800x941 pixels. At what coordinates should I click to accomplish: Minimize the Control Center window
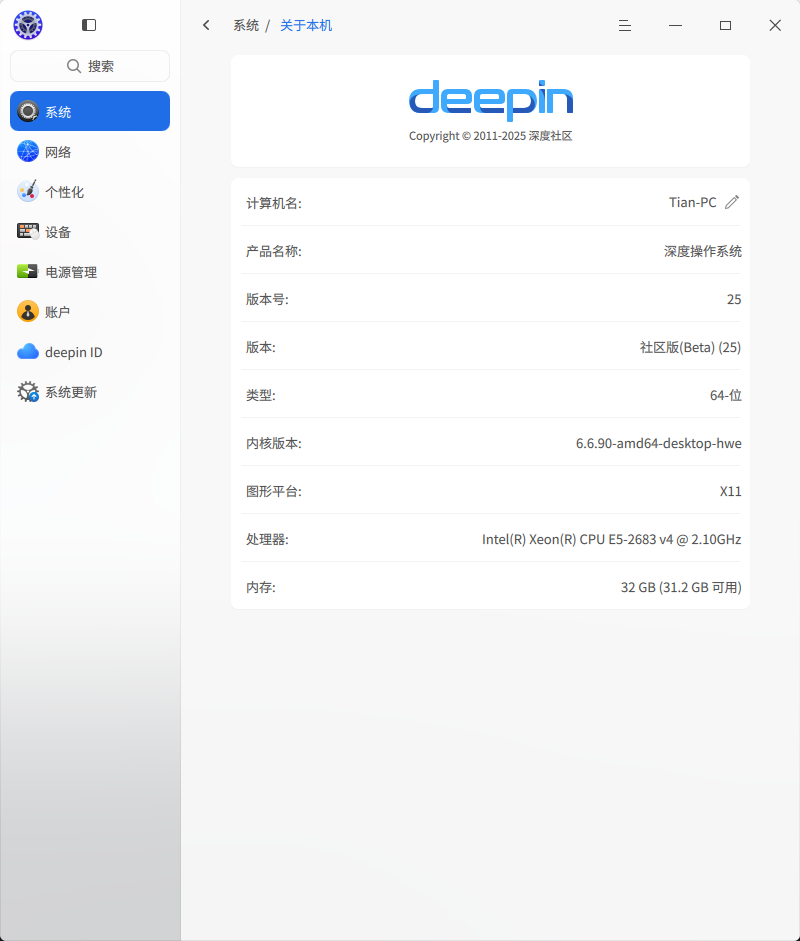(675, 25)
